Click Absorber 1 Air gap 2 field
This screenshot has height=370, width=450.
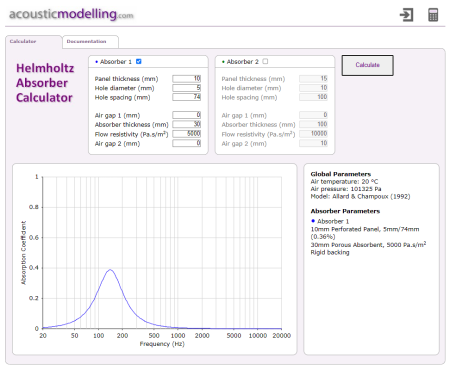click(x=187, y=143)
